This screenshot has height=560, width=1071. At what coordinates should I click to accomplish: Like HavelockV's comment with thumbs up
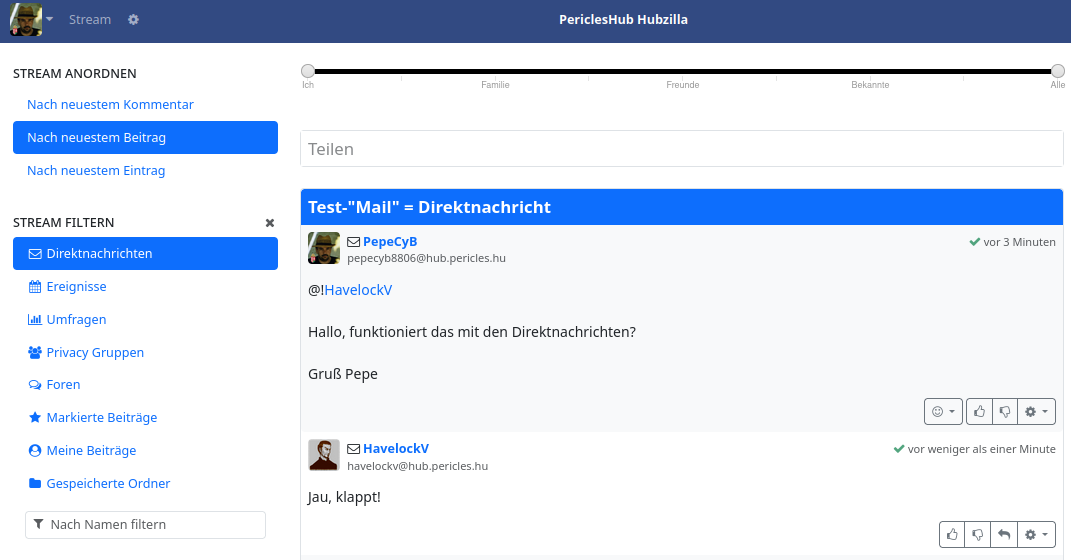[952, 534]
